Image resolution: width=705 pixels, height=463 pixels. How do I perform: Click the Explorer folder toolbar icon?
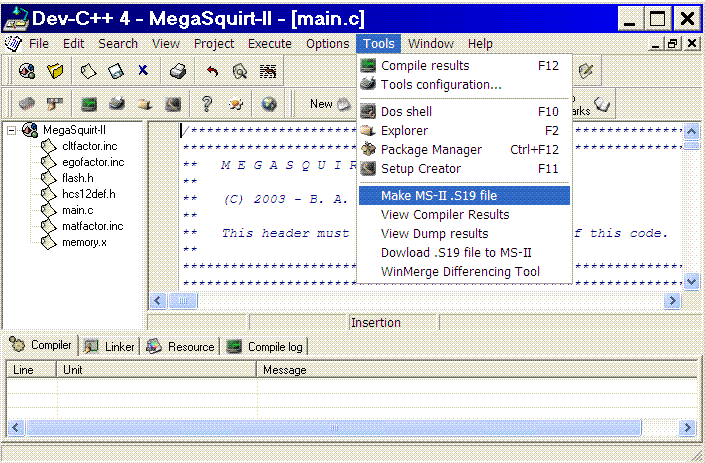click(x=144, y=104)
